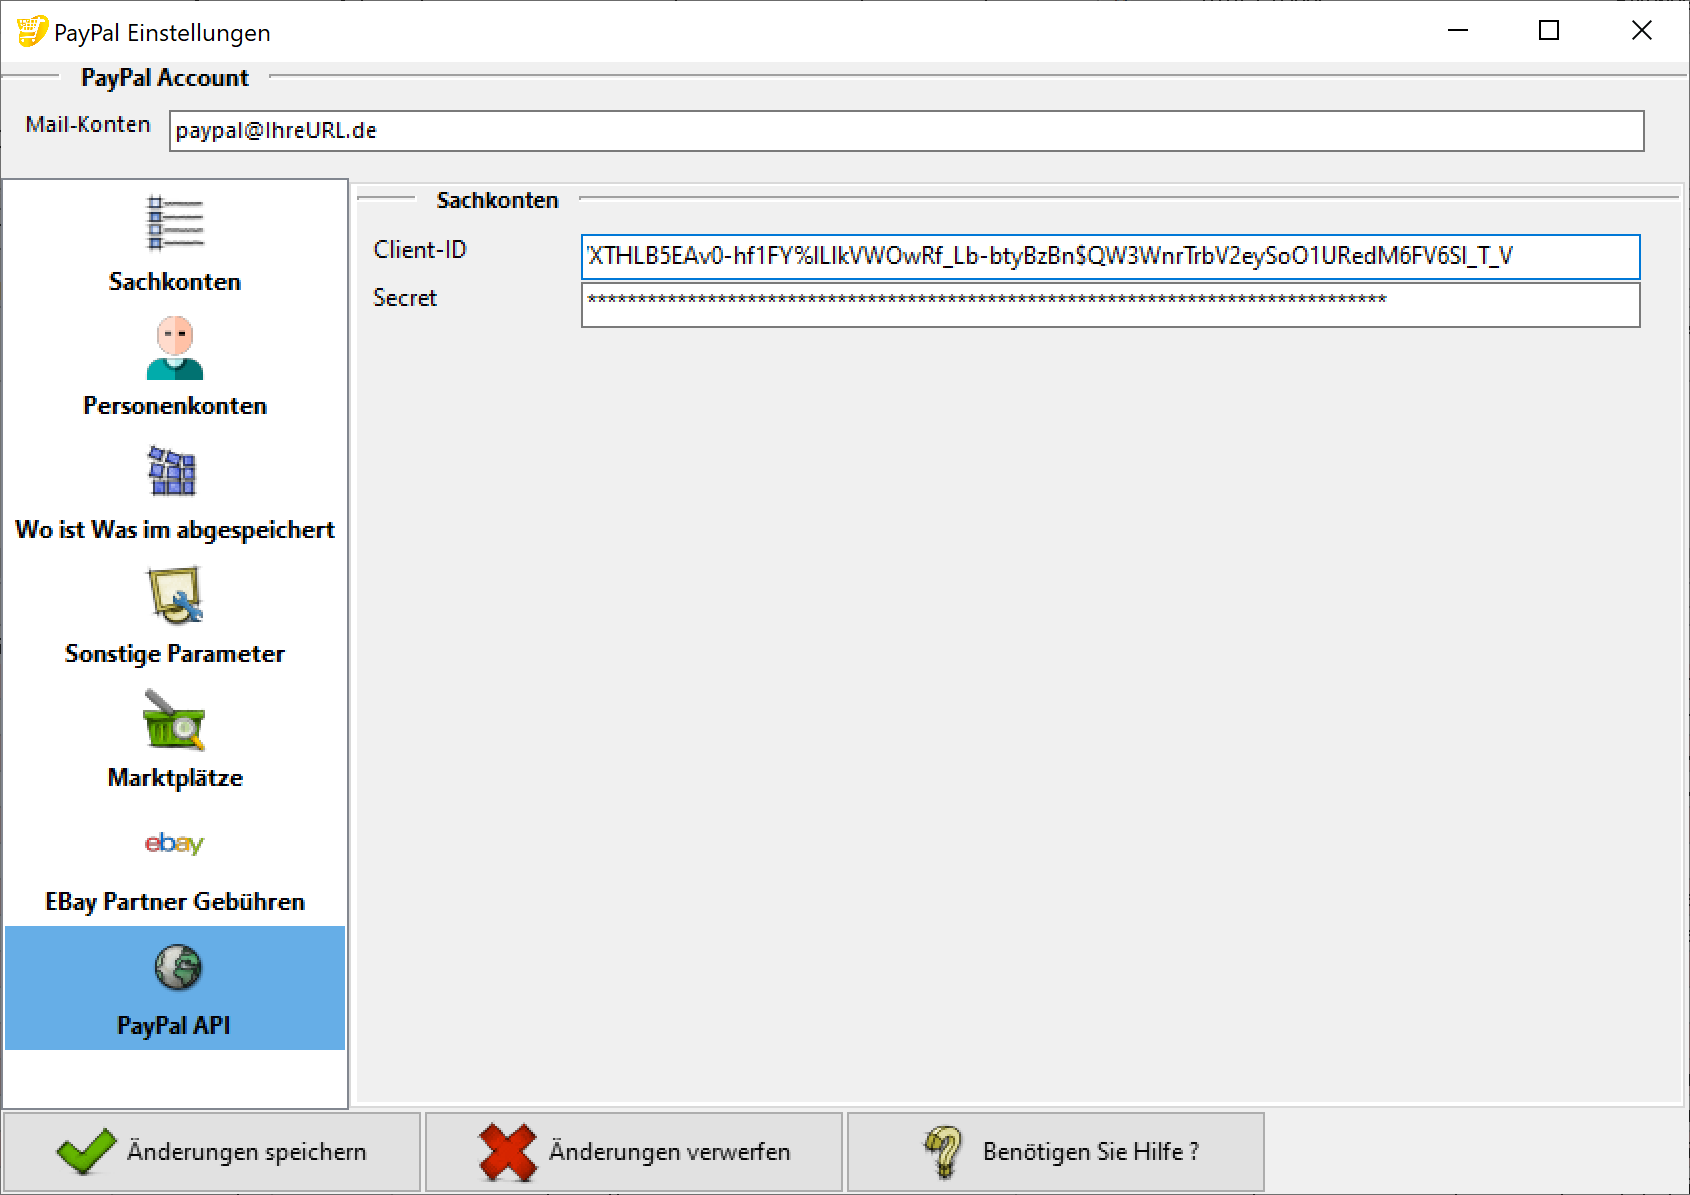Open the Wo ist Was grid icon
This screenshot has height=1195, width=1690.
point(173,471)
